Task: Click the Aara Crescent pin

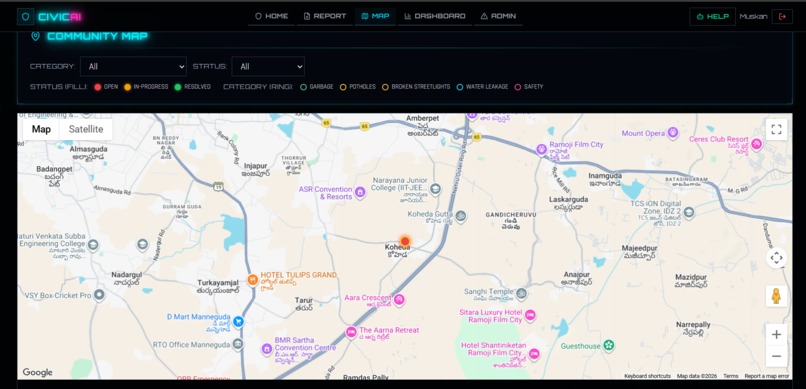Action: pos(399,299)
